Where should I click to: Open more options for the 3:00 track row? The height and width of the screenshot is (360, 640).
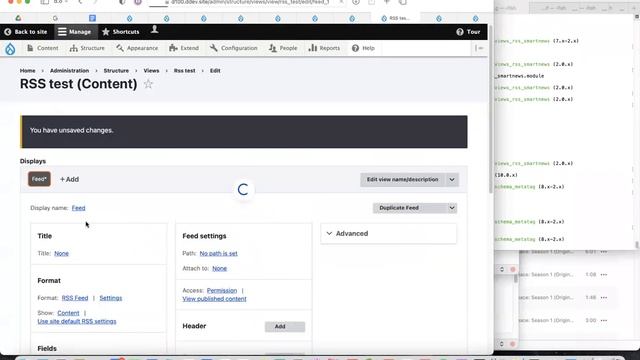point(604,320)
